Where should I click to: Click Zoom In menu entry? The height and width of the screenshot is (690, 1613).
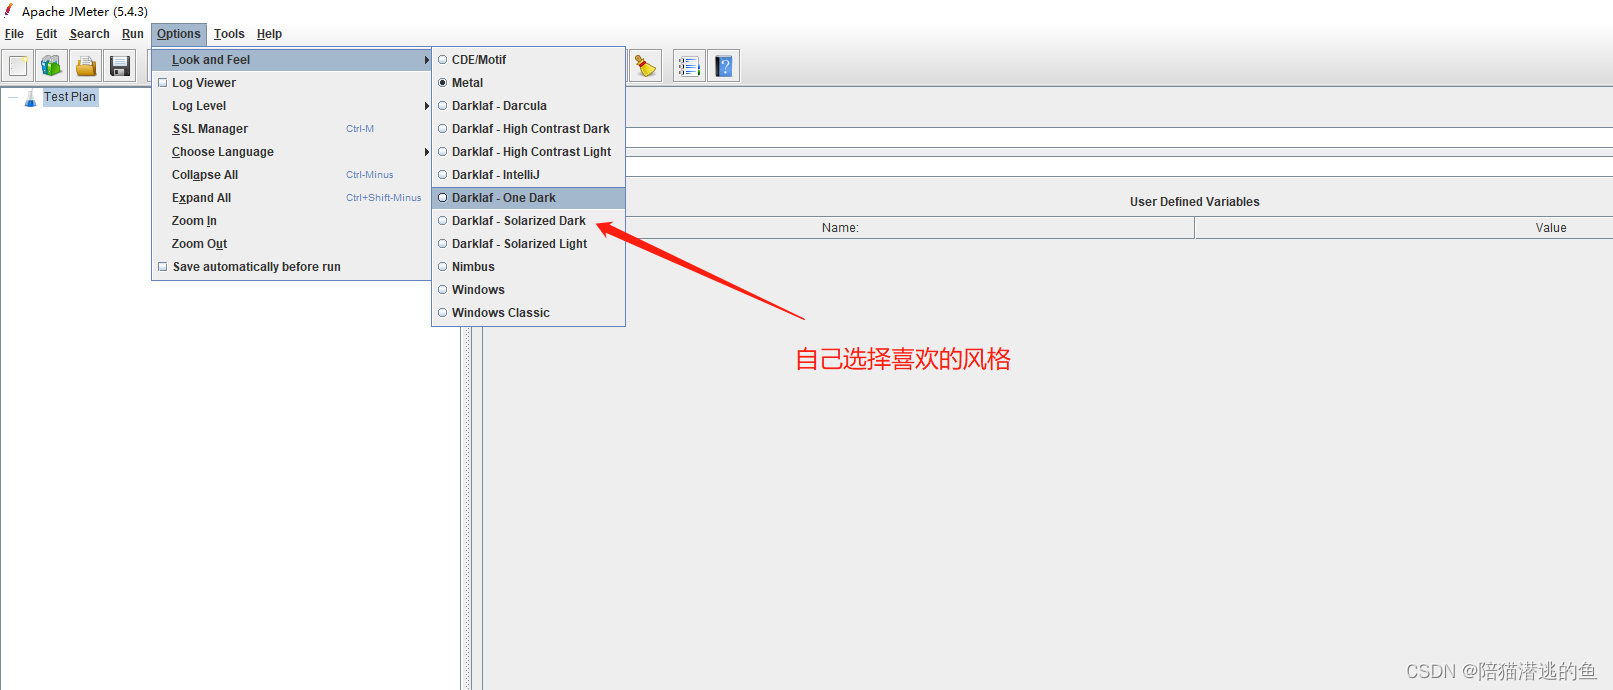(291, 221)
